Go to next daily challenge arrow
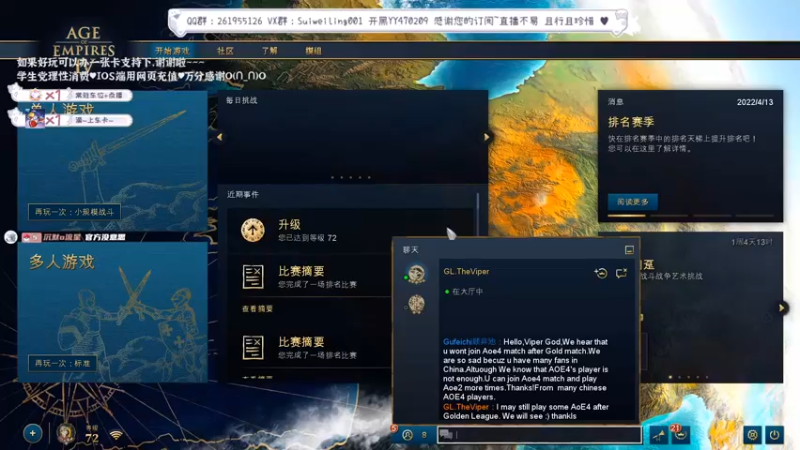 point(486,137)
